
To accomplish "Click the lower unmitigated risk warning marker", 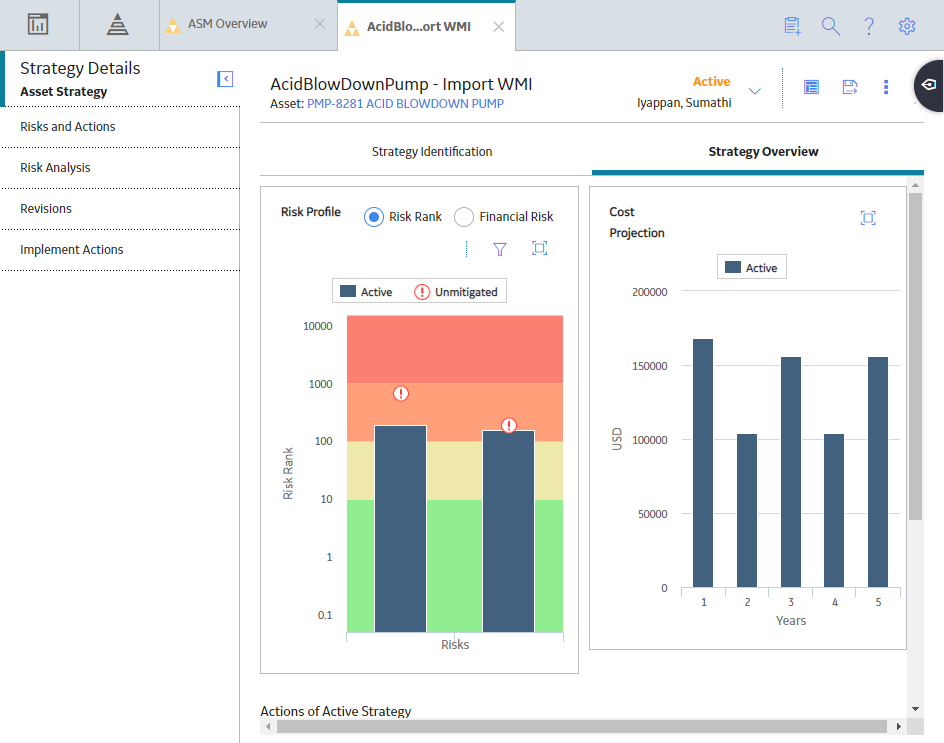I will tap(509, 426).
